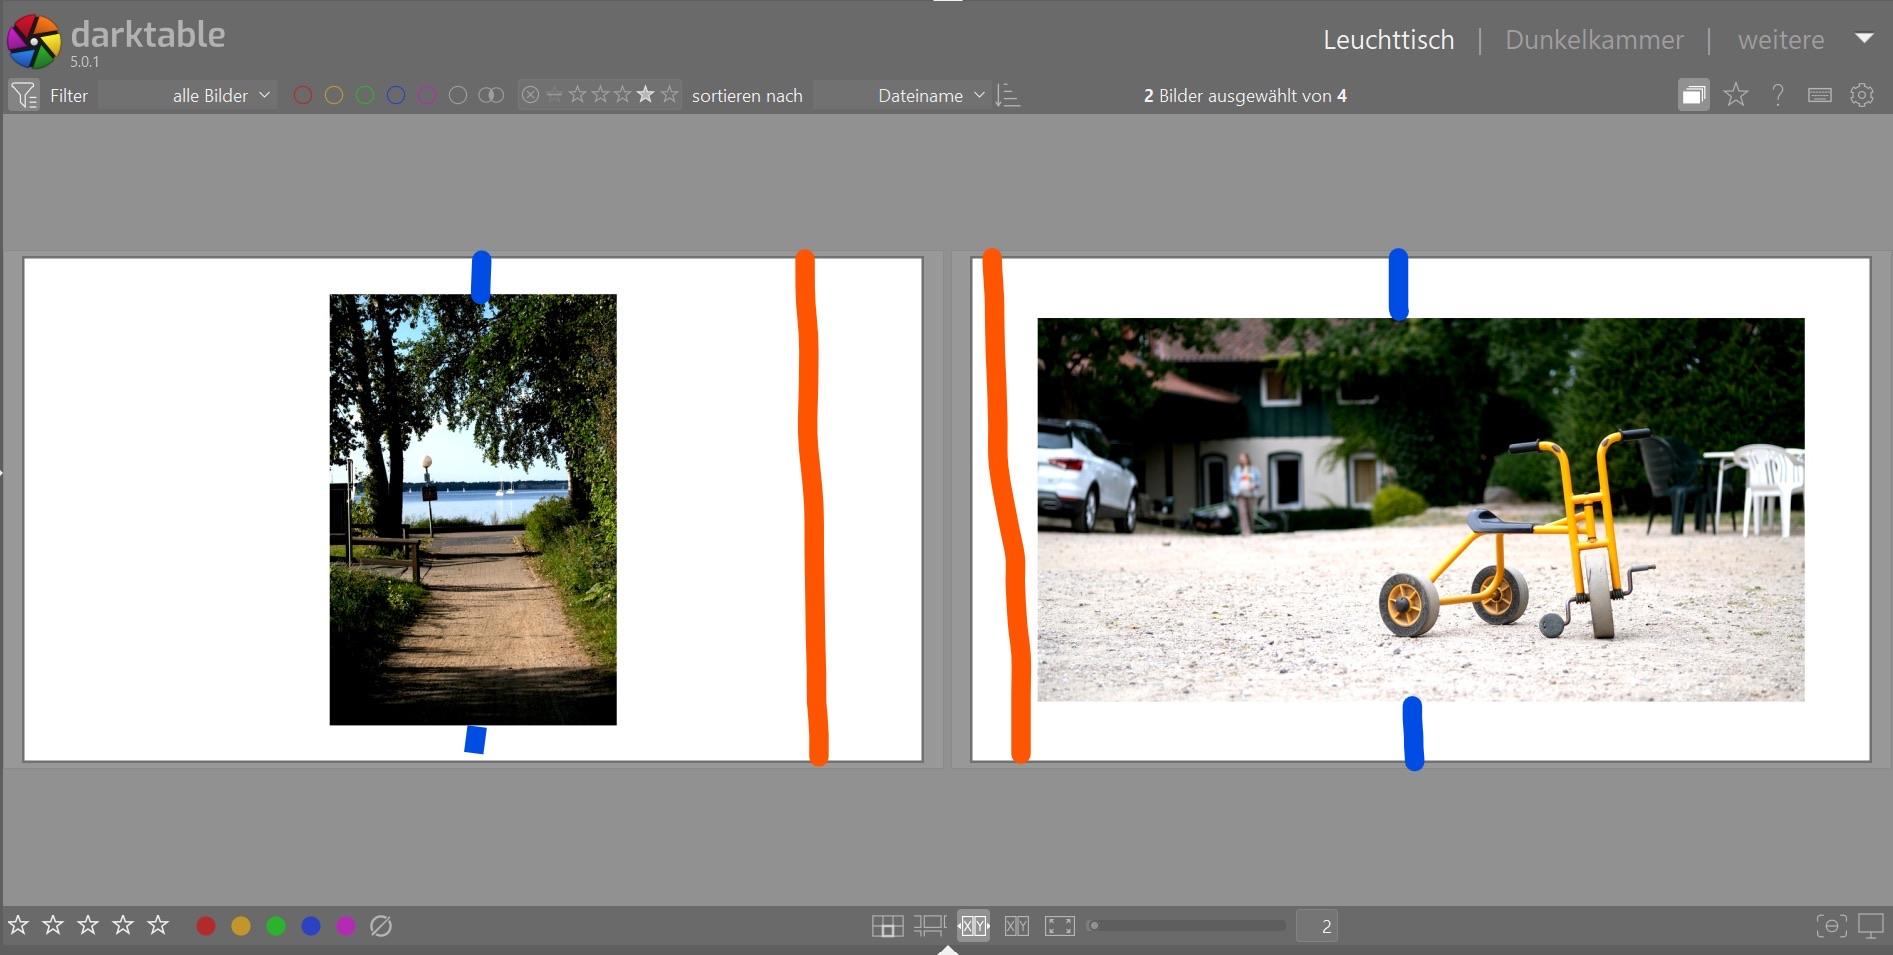Toggle the red color label filter circle

click(x=303, y=95)
